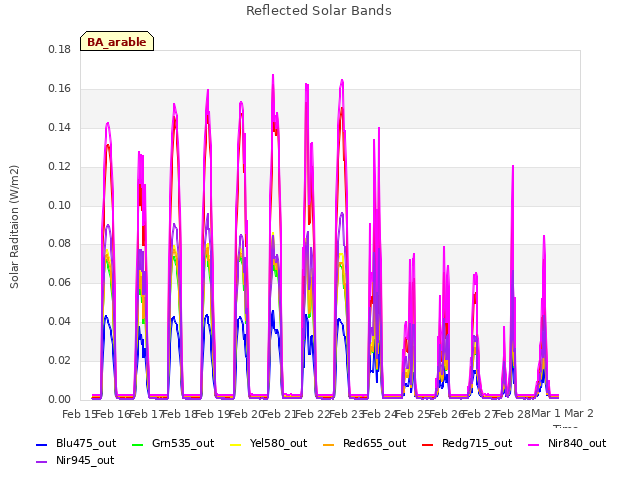Image resolution: width=640 pixels, height=480 pixels.
Task: Toggle the Grn535_out legend entry
Action: [x=173, y=443]
